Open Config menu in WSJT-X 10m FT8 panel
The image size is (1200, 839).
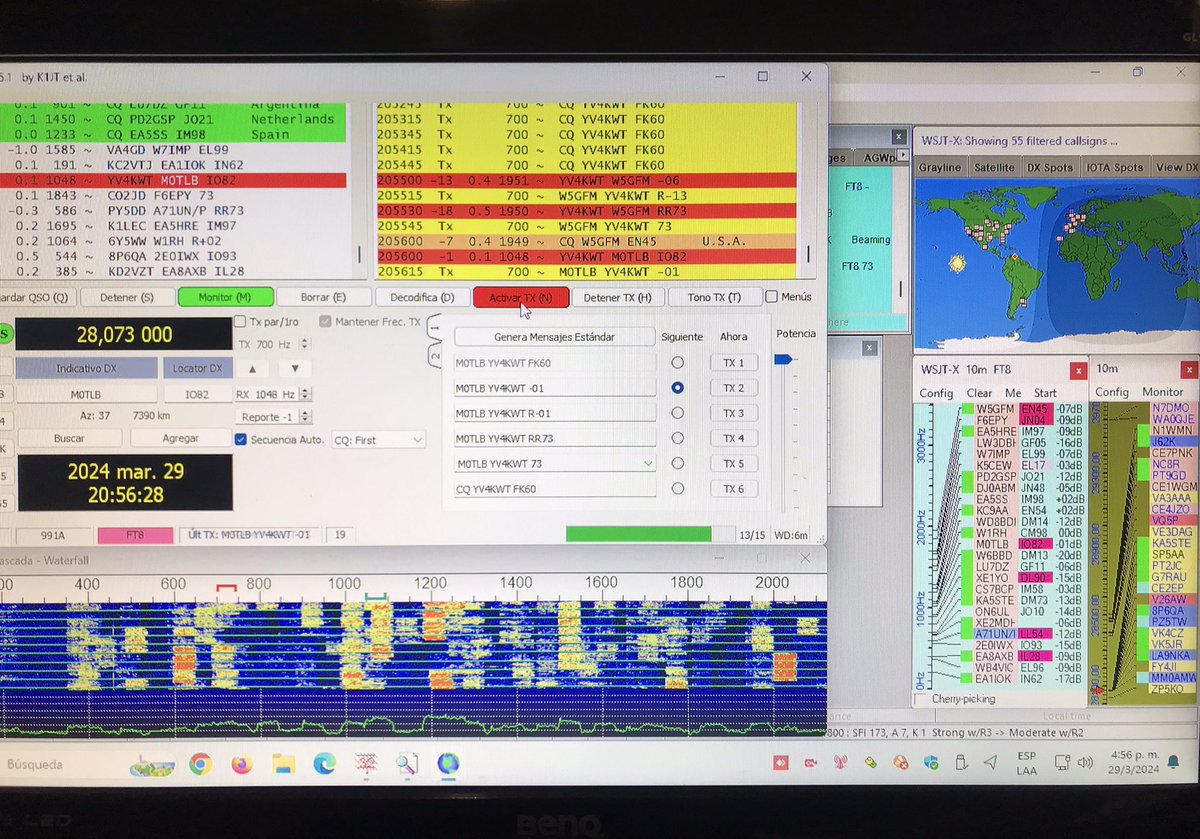[x=936, y=393]
